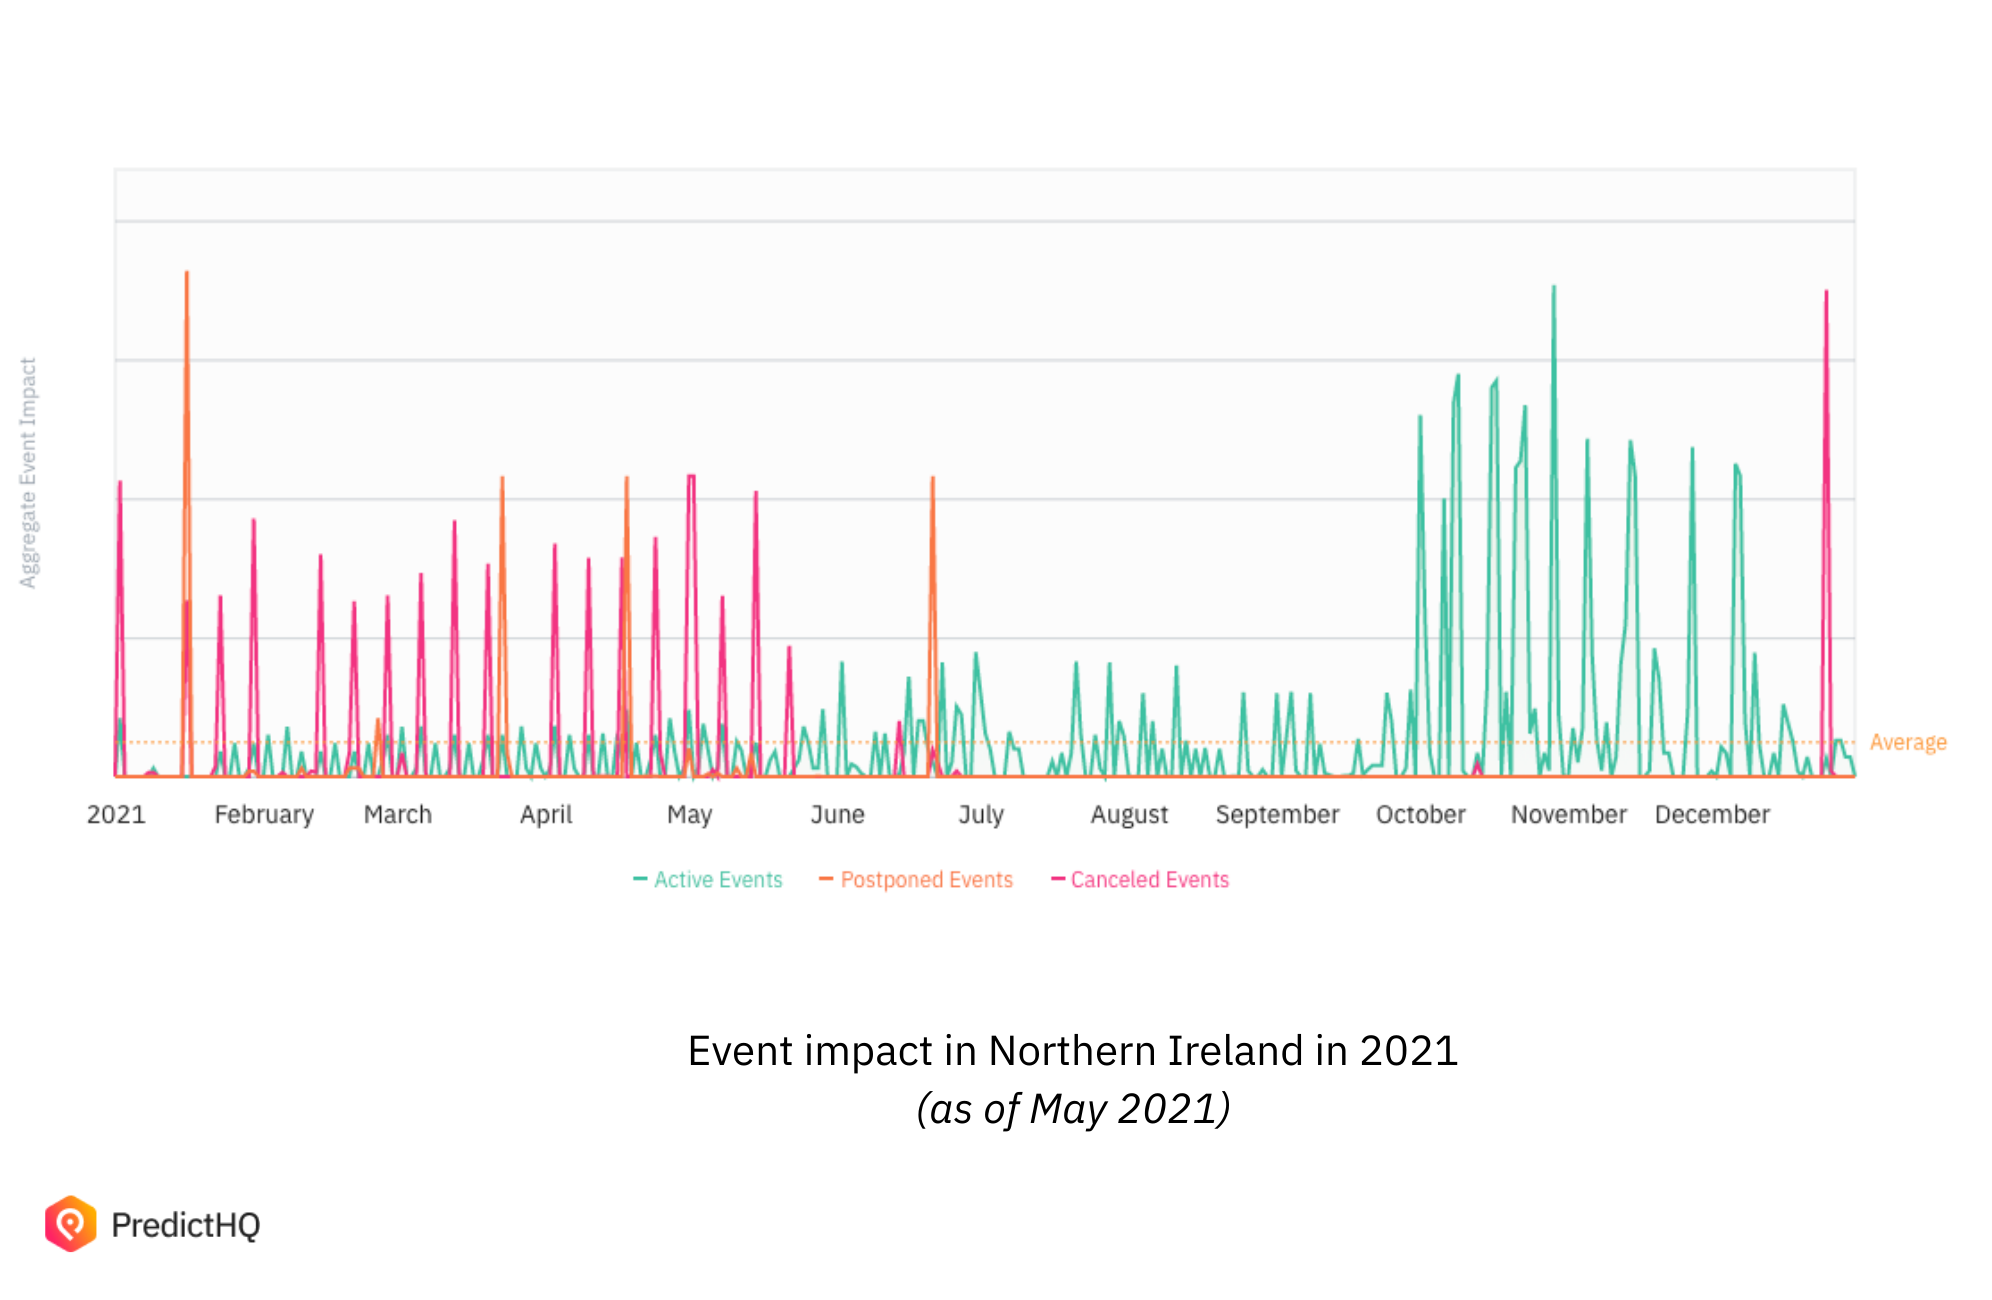Click the April axis label
Screen dimensions: 1992x1300
[x=546, y=815]
